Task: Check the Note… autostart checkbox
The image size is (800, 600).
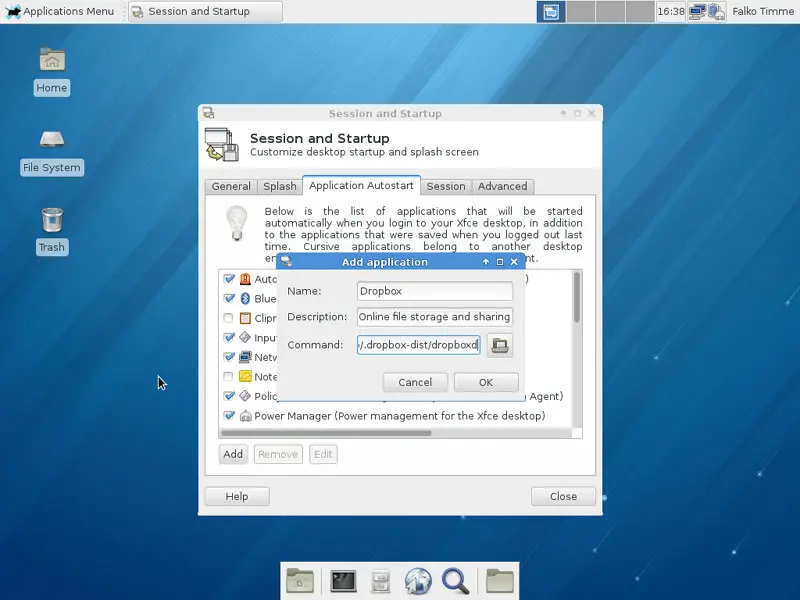Action: (229, 377)
